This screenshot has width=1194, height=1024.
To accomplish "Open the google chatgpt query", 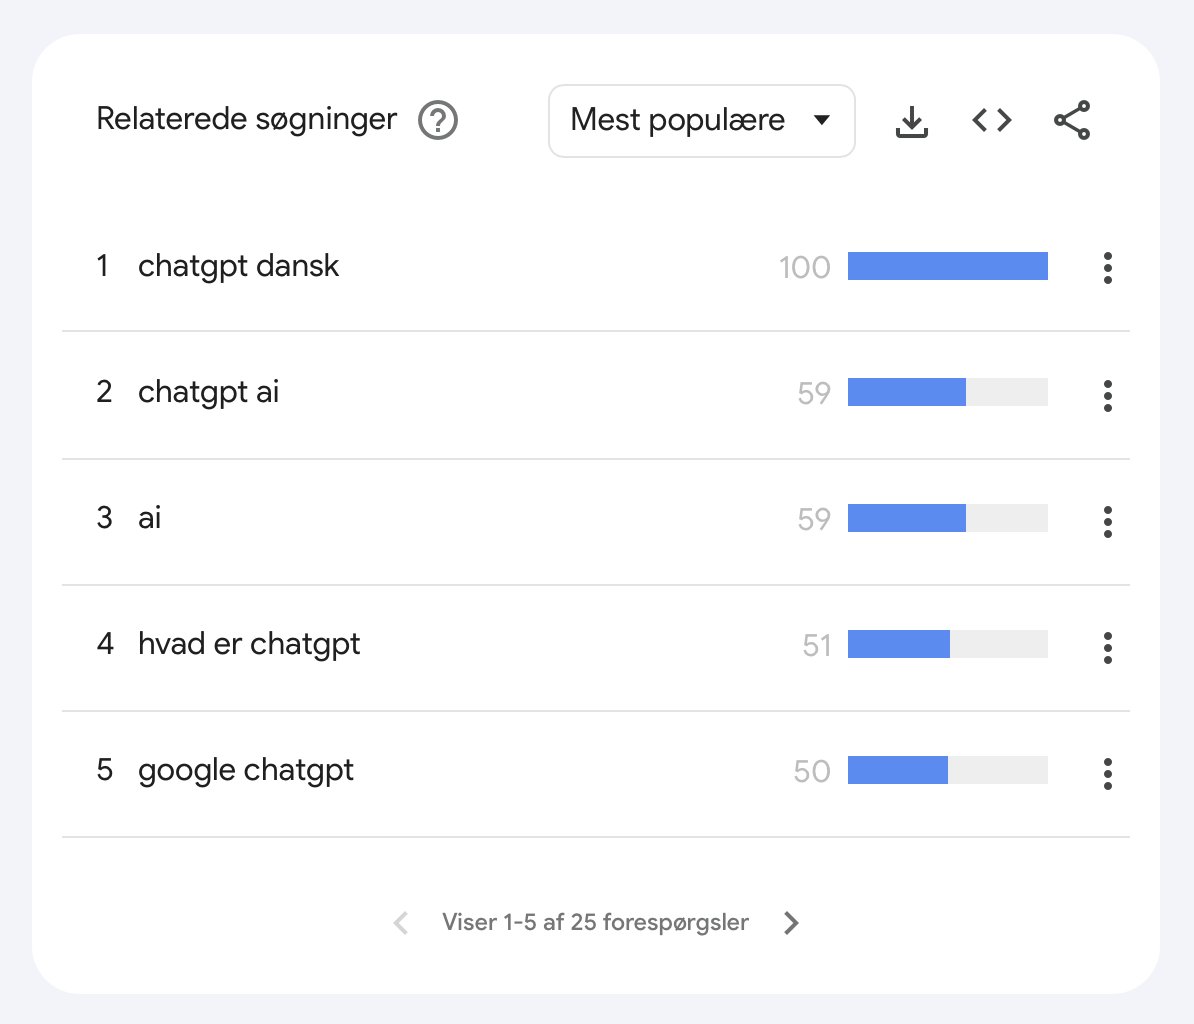I will (246, 770).
